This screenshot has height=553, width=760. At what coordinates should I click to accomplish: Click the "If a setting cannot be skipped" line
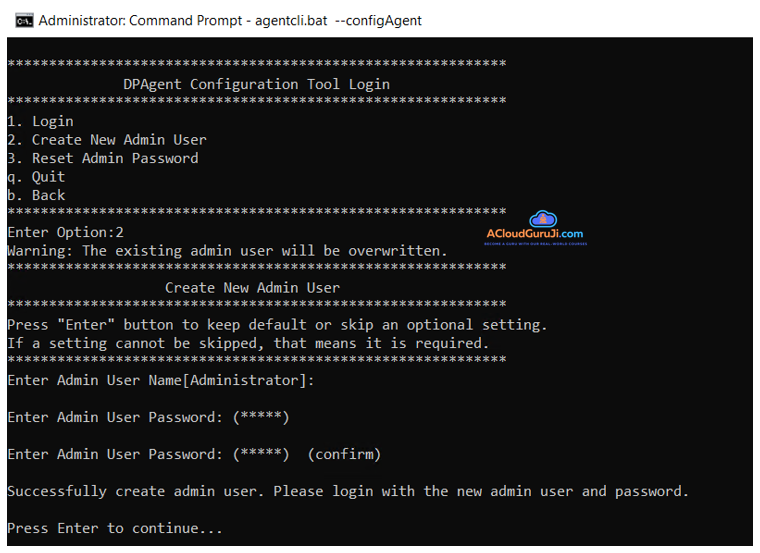[248, 343]
